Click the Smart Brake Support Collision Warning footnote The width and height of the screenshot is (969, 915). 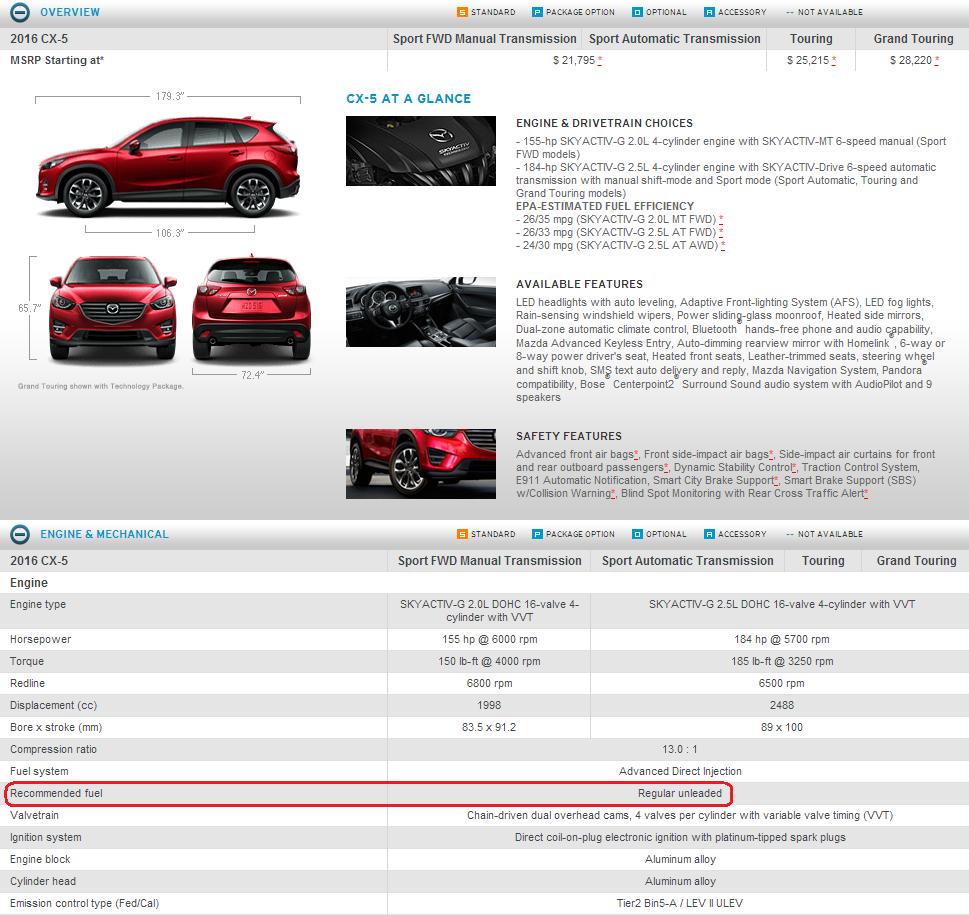pos(613,494)
